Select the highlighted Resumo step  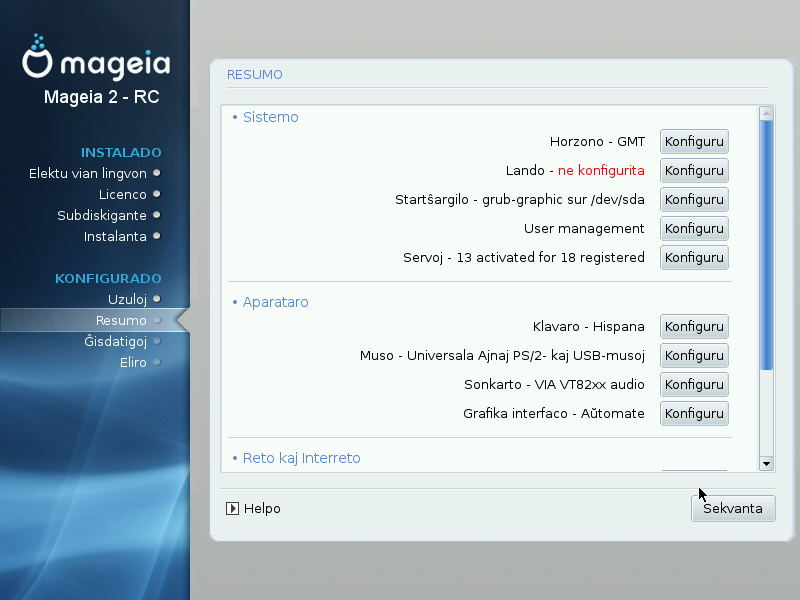pos(121,320)
